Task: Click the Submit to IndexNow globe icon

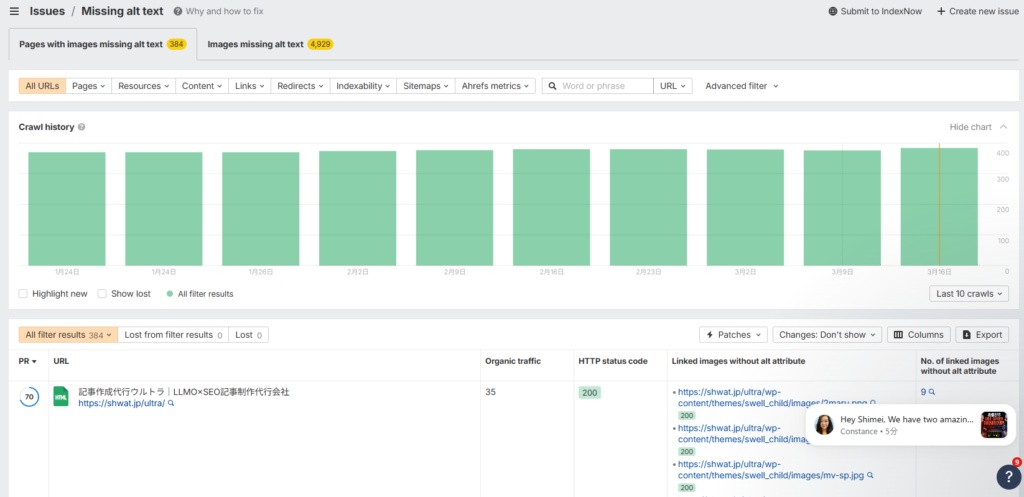Action: 833,11
